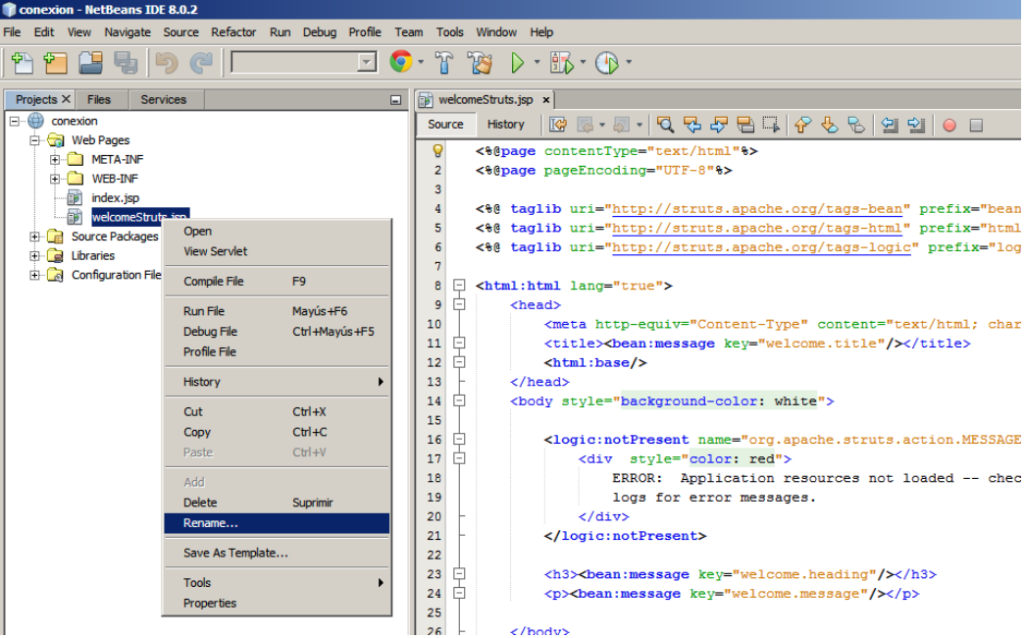This screenshot has height=638, width=1024.
Task: Expand the Libraries node
Action: (34, 256)
